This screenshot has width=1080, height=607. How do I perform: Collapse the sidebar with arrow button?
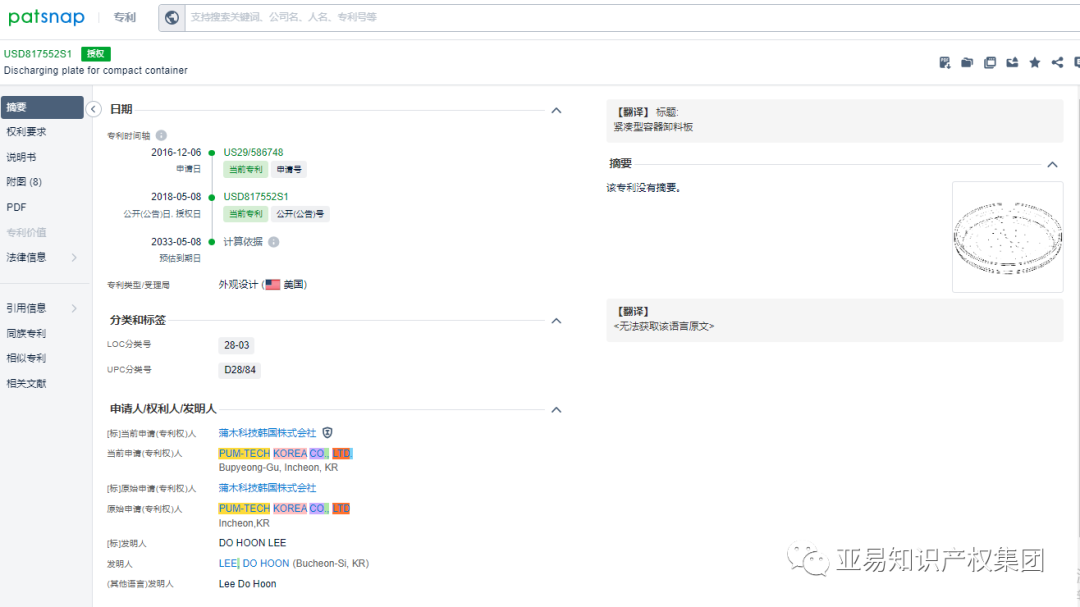93,109
